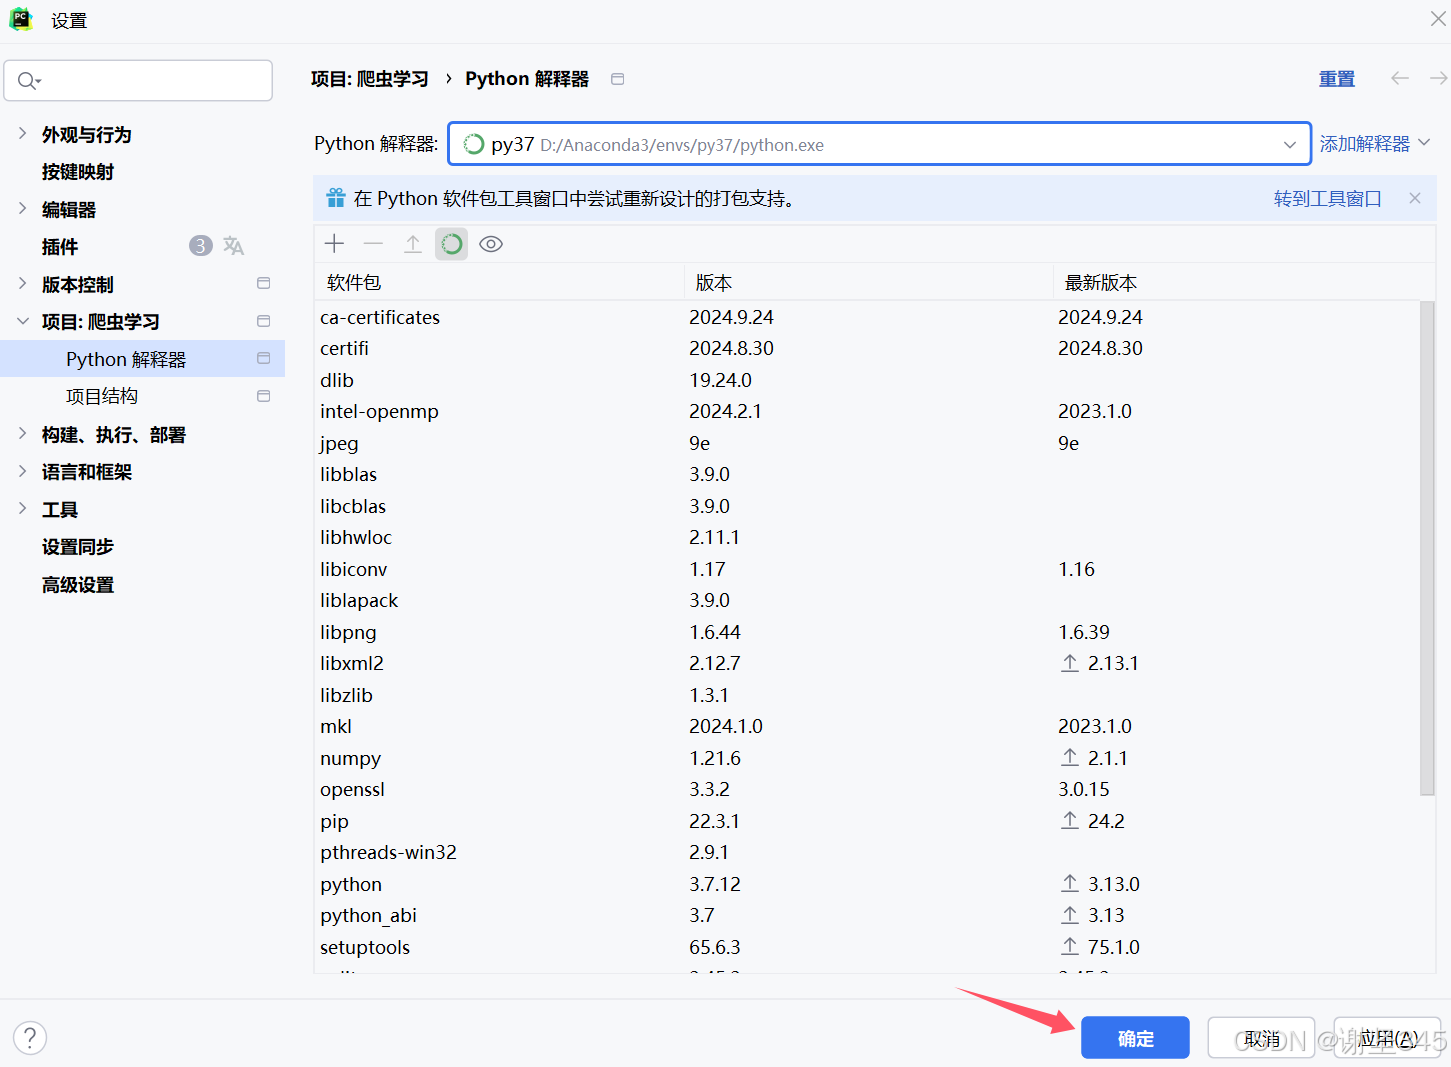Click the upgrade arrow for pip
Viewport: 1451px width, 1067px height.
[1070, 821]
